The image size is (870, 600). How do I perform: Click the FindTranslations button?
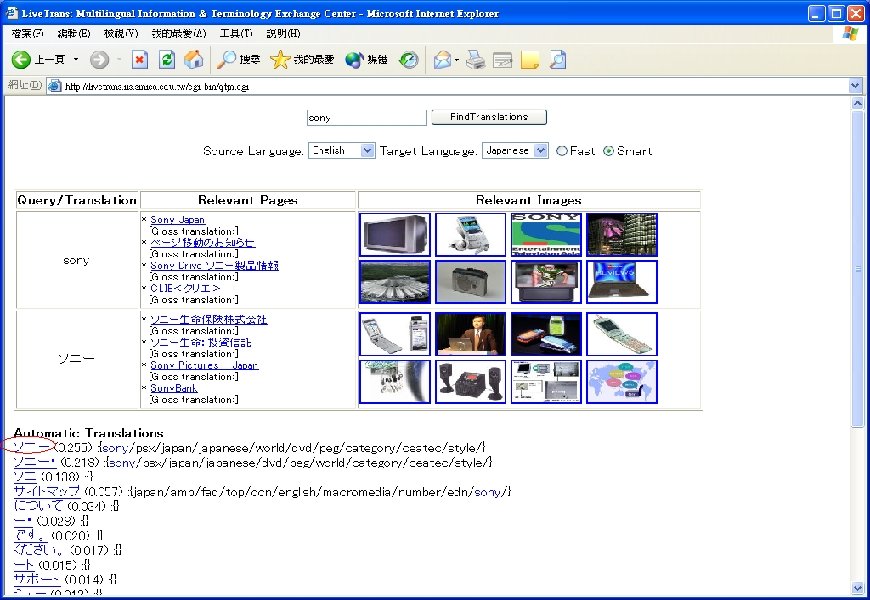pos(489,117)
